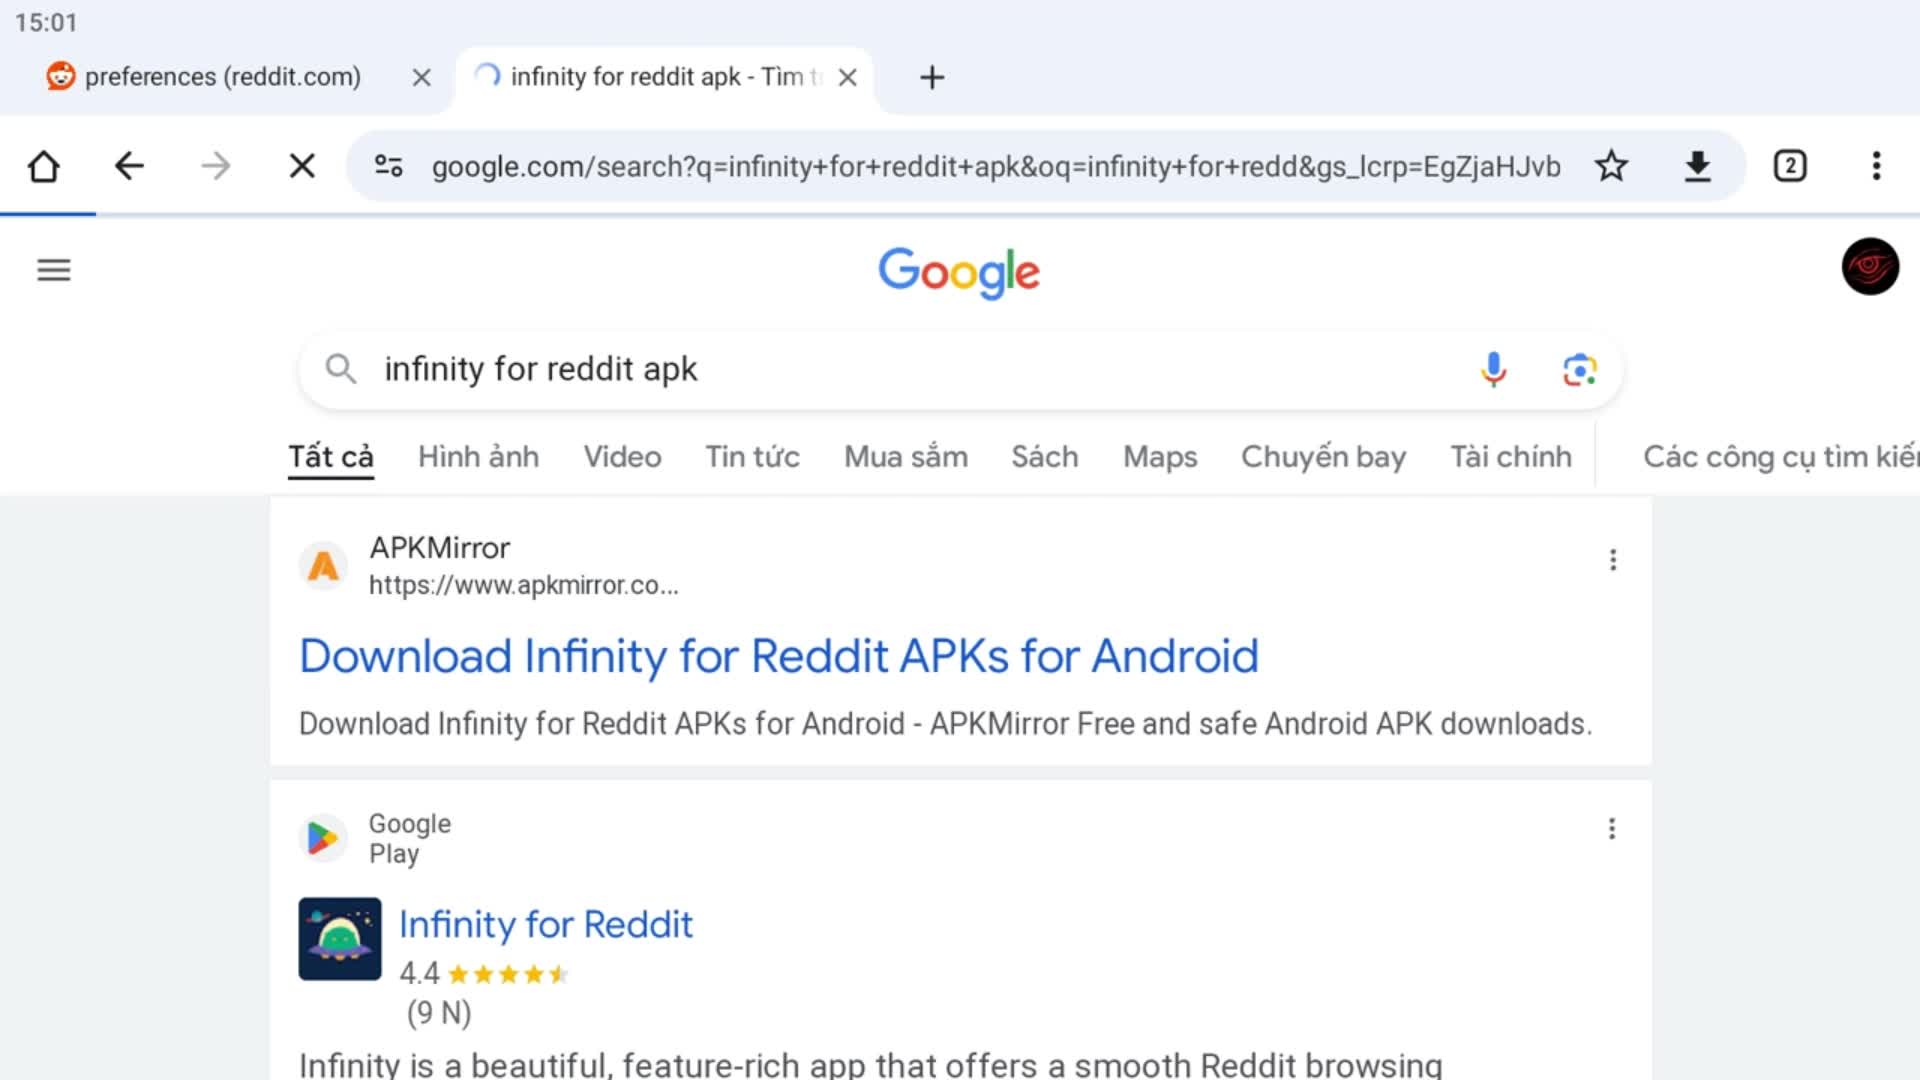Open the downloads icon in the address bar
Screen dimensions: 1920x1080
click(1697, 166)
